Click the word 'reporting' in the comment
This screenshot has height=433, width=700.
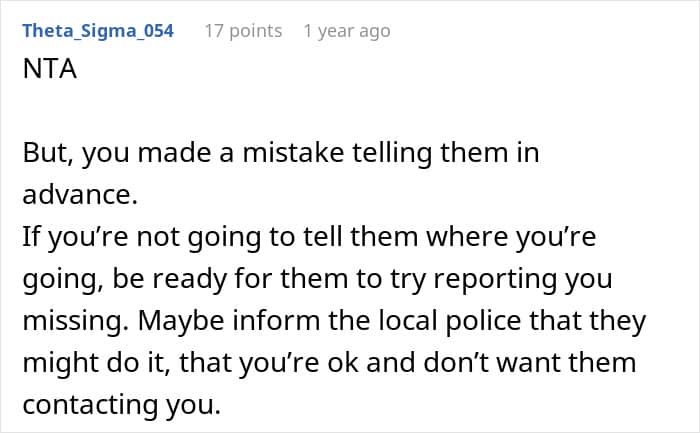pos(512,281)
